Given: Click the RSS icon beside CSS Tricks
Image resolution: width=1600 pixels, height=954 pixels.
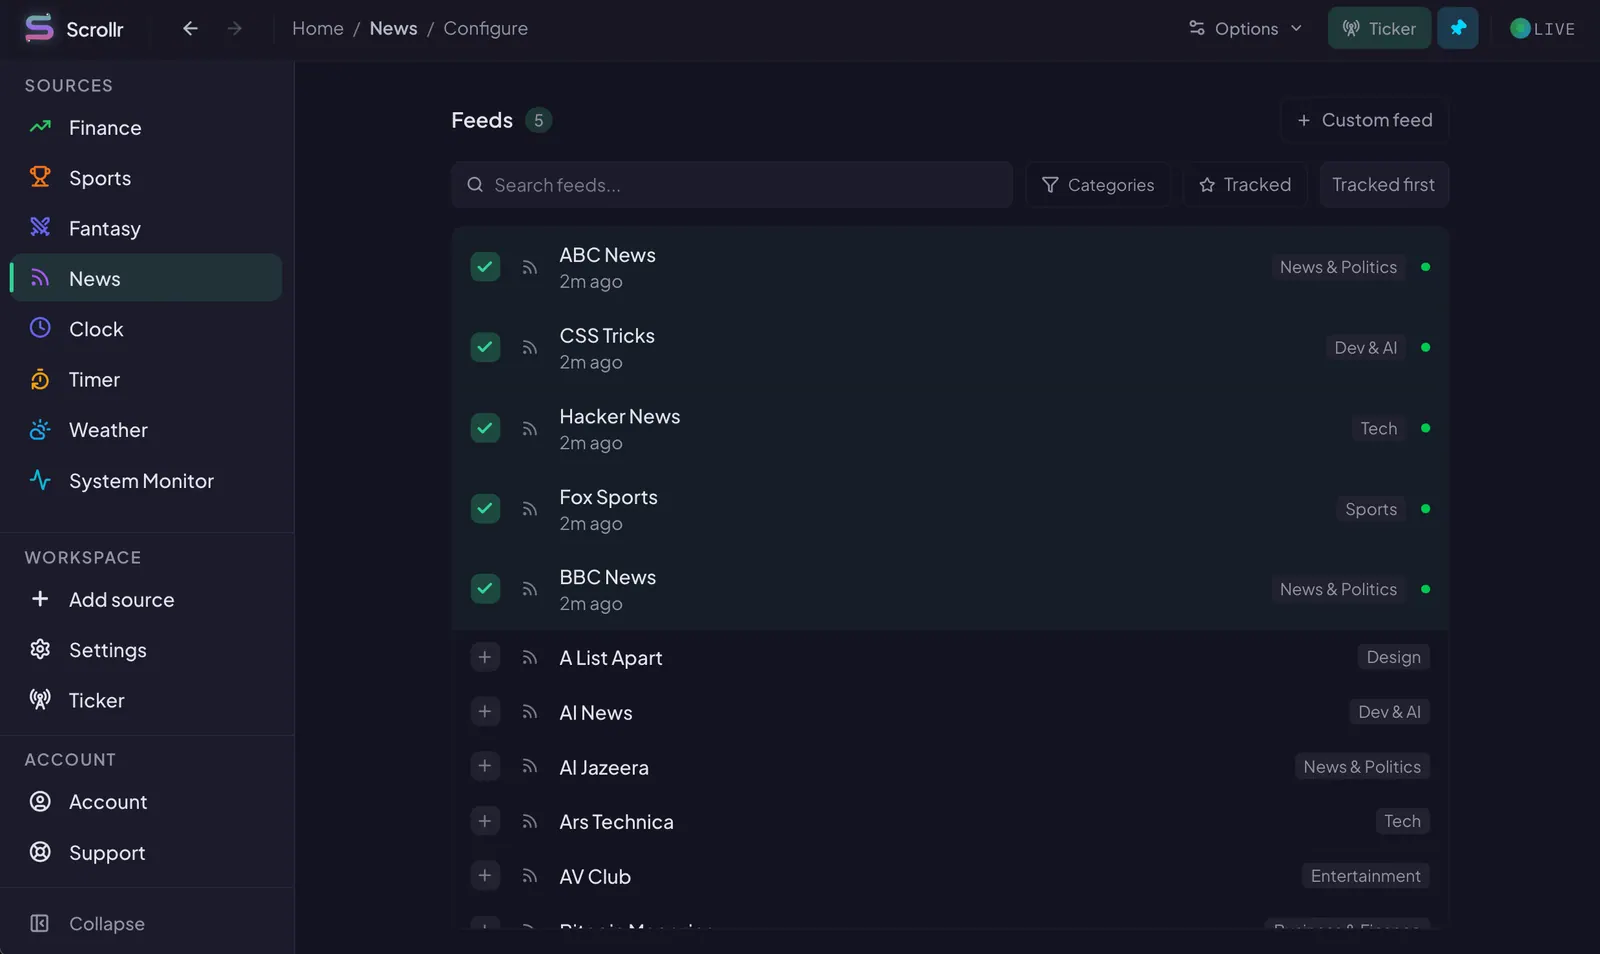Looking at the screenshot, I should 530,348.
